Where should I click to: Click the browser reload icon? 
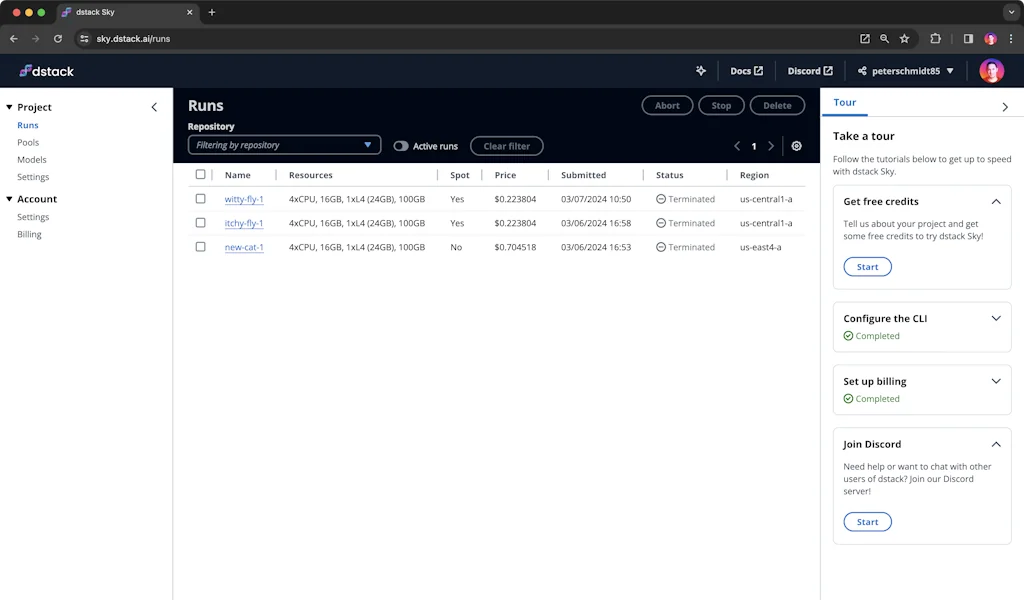tap(58, 38)
